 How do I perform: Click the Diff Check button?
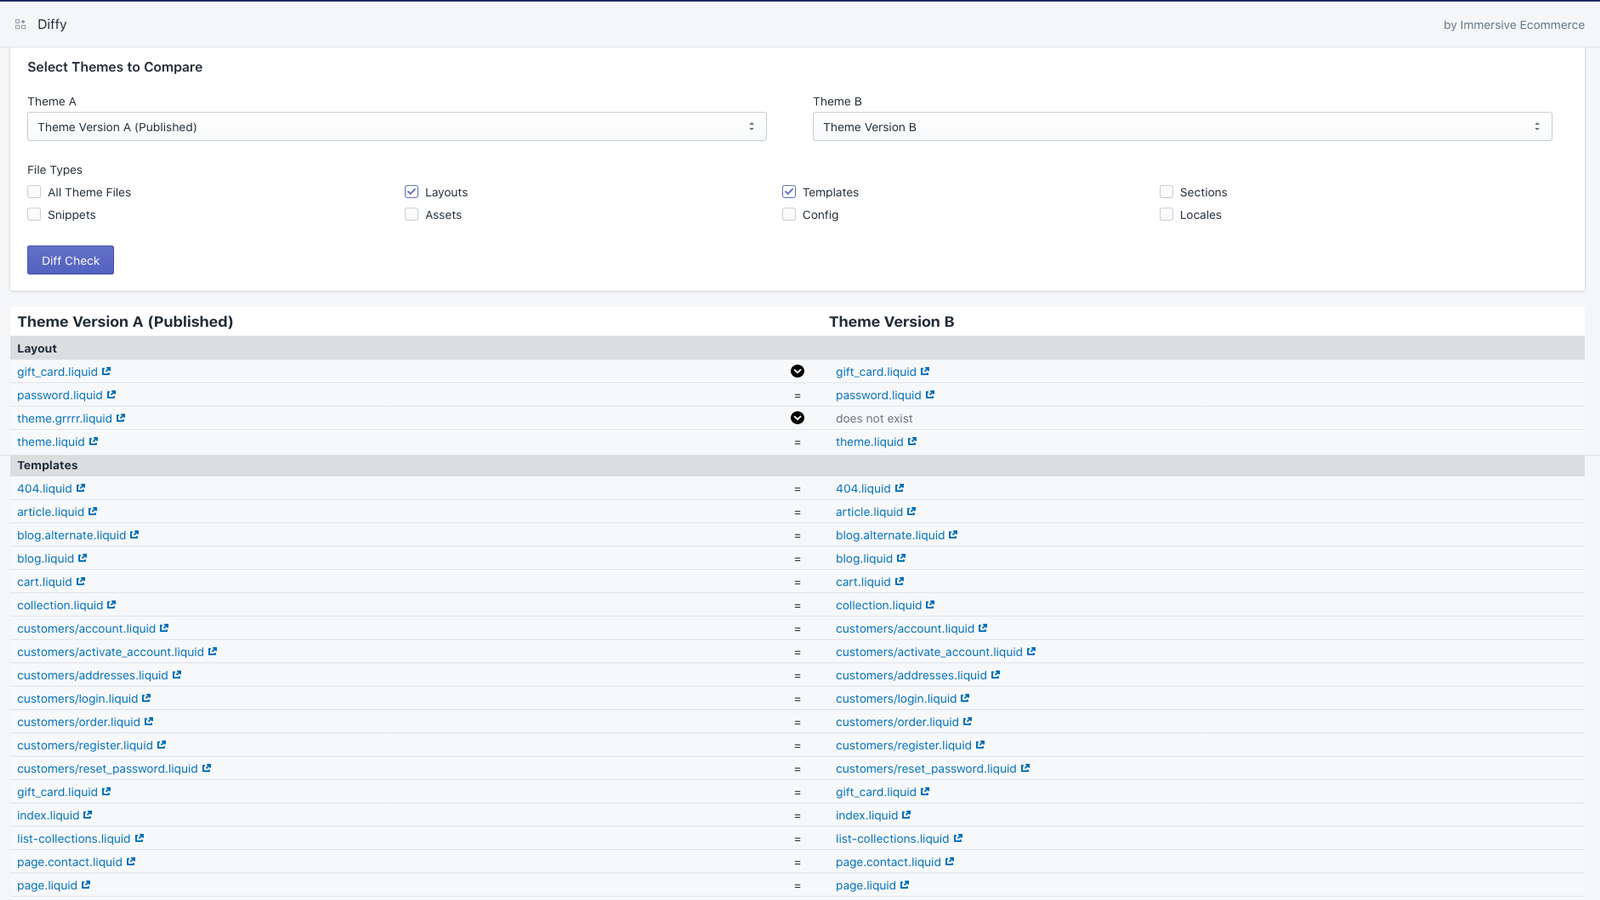coord(70,260)
